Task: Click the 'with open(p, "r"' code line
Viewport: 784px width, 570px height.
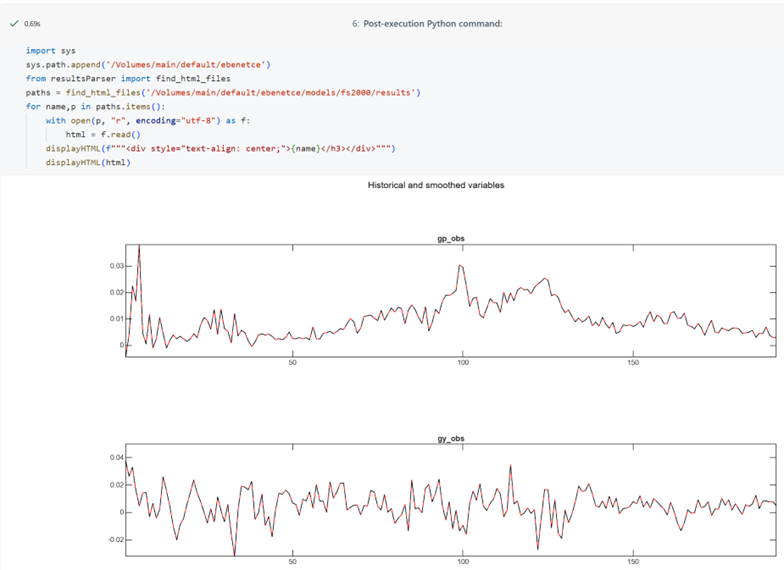Action: tap(148, 120)
